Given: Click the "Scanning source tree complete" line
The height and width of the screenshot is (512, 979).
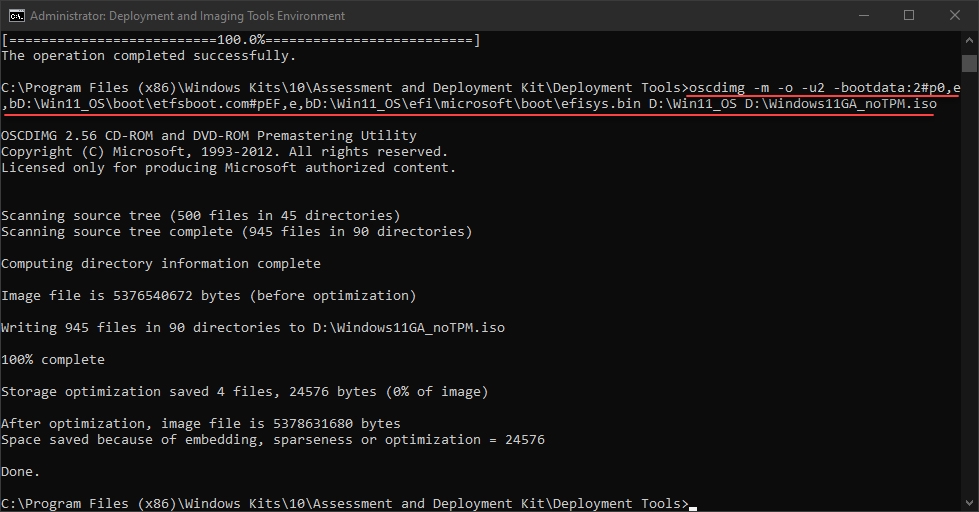Looking at the screenshot, I should pos(237,232).
